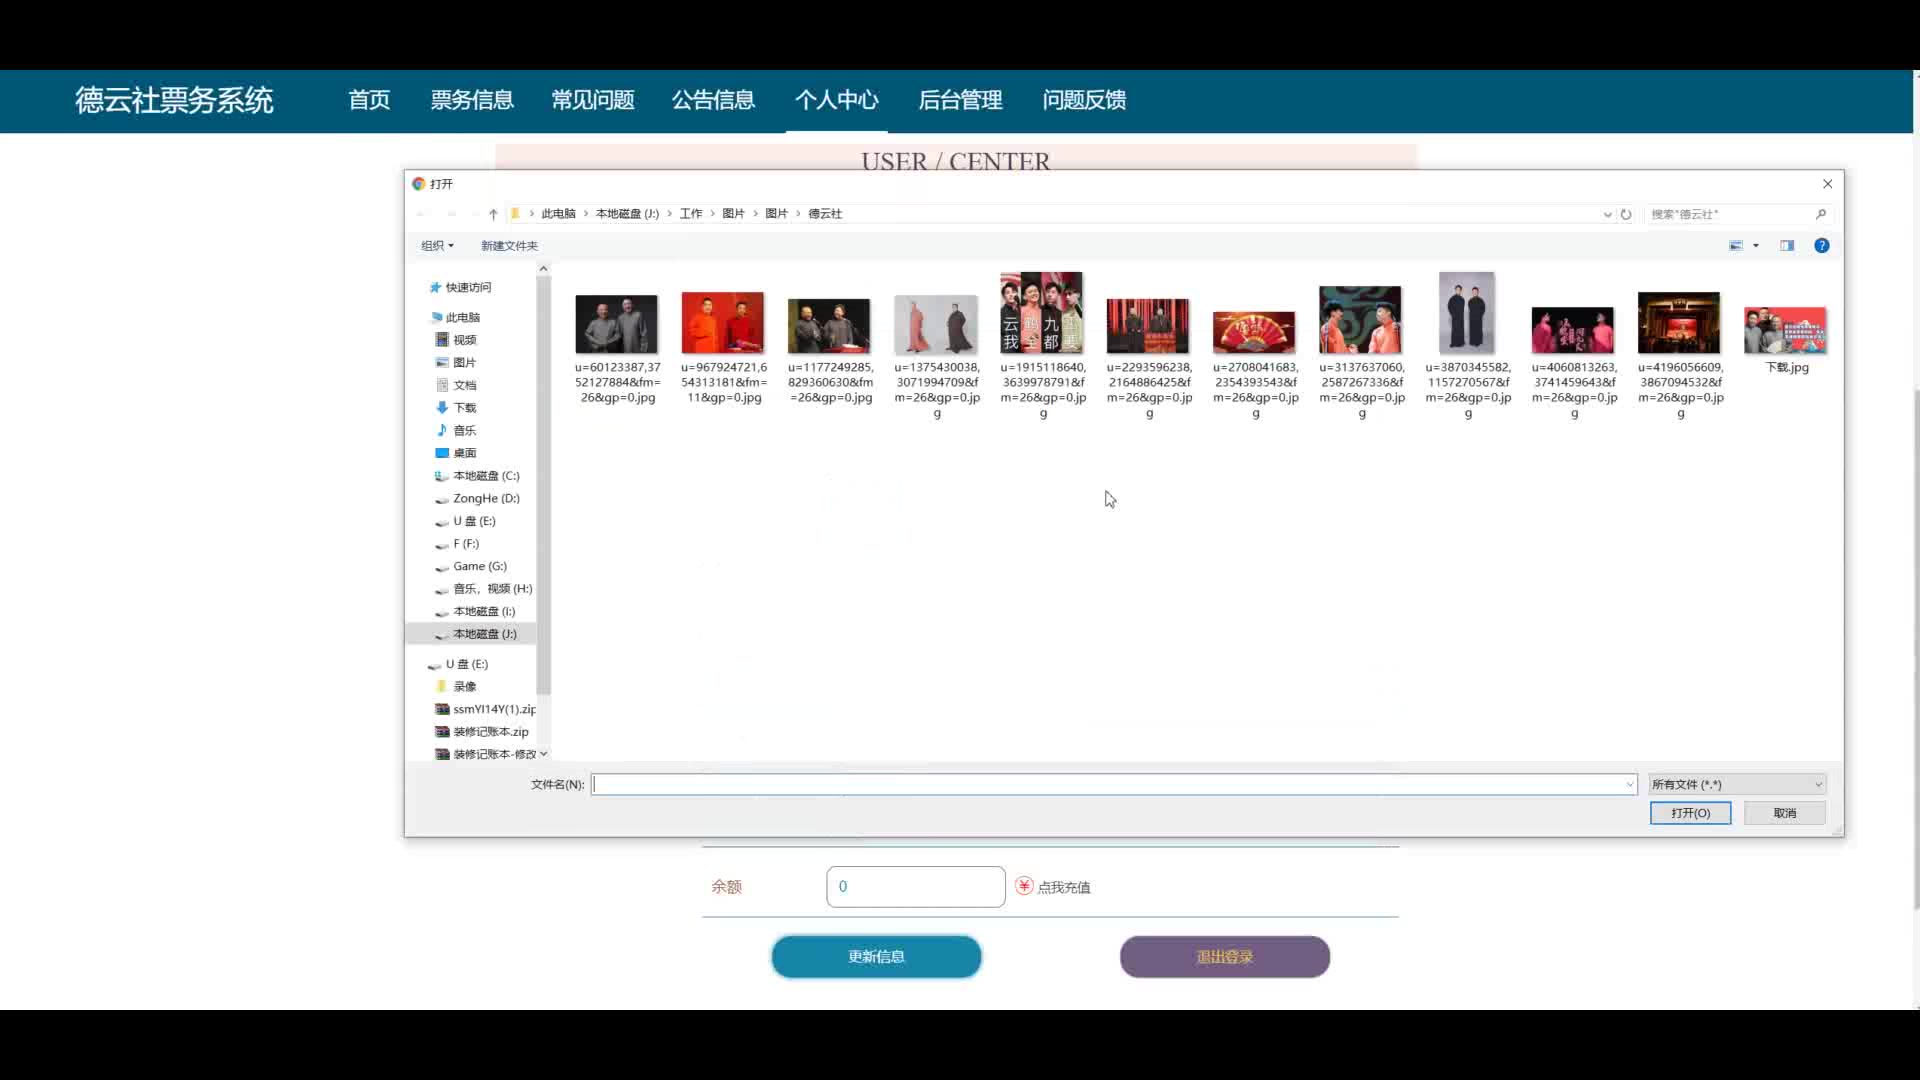
Task: Click the up-arrow navigation icon in the file dialog
Action: pyautogui.click(x=493, y=214)
